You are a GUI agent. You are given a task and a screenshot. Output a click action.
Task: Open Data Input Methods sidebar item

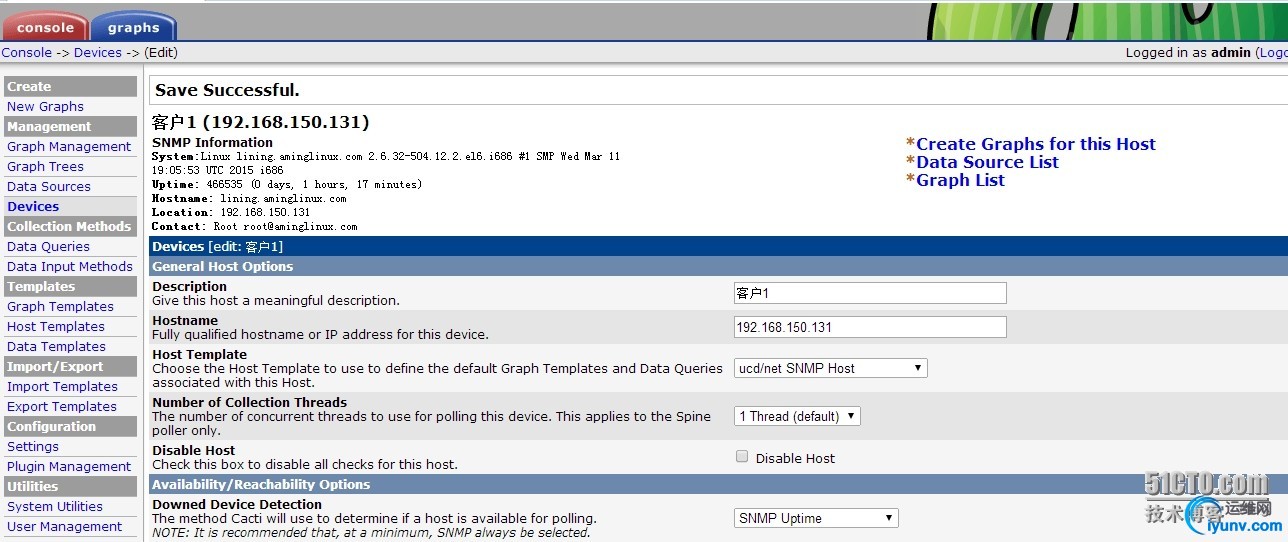coord(70,267)
